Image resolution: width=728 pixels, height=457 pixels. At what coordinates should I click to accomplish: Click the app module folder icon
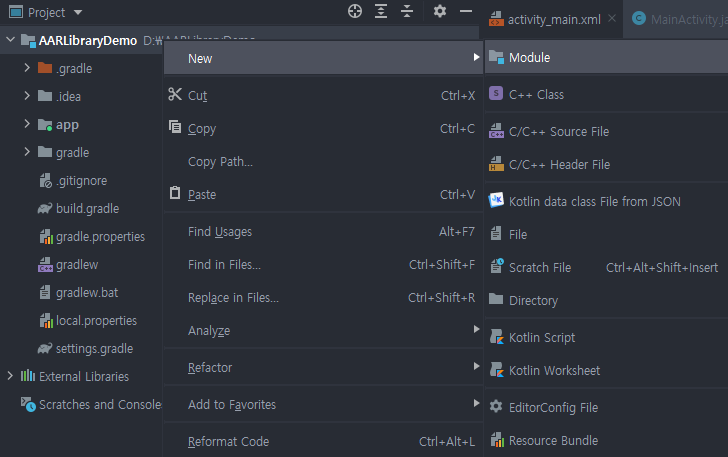45,124
